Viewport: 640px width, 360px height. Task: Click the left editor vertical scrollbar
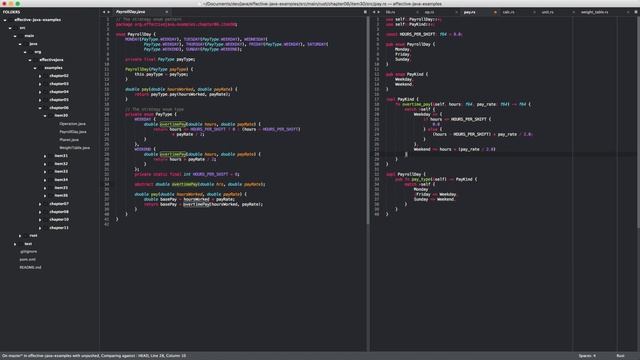(367, 120)
